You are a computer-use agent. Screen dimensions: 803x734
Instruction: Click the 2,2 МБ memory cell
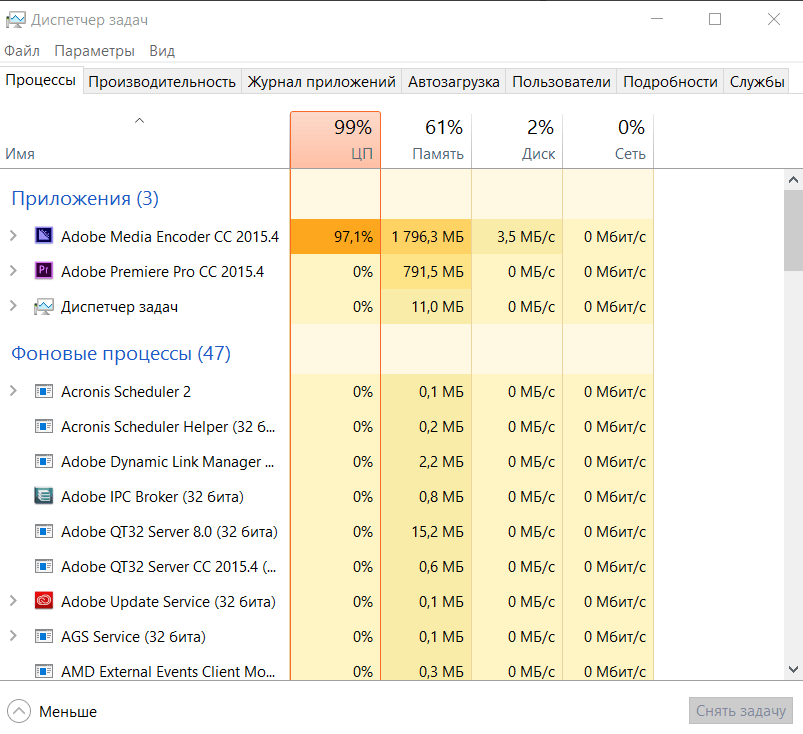point(426,462)
